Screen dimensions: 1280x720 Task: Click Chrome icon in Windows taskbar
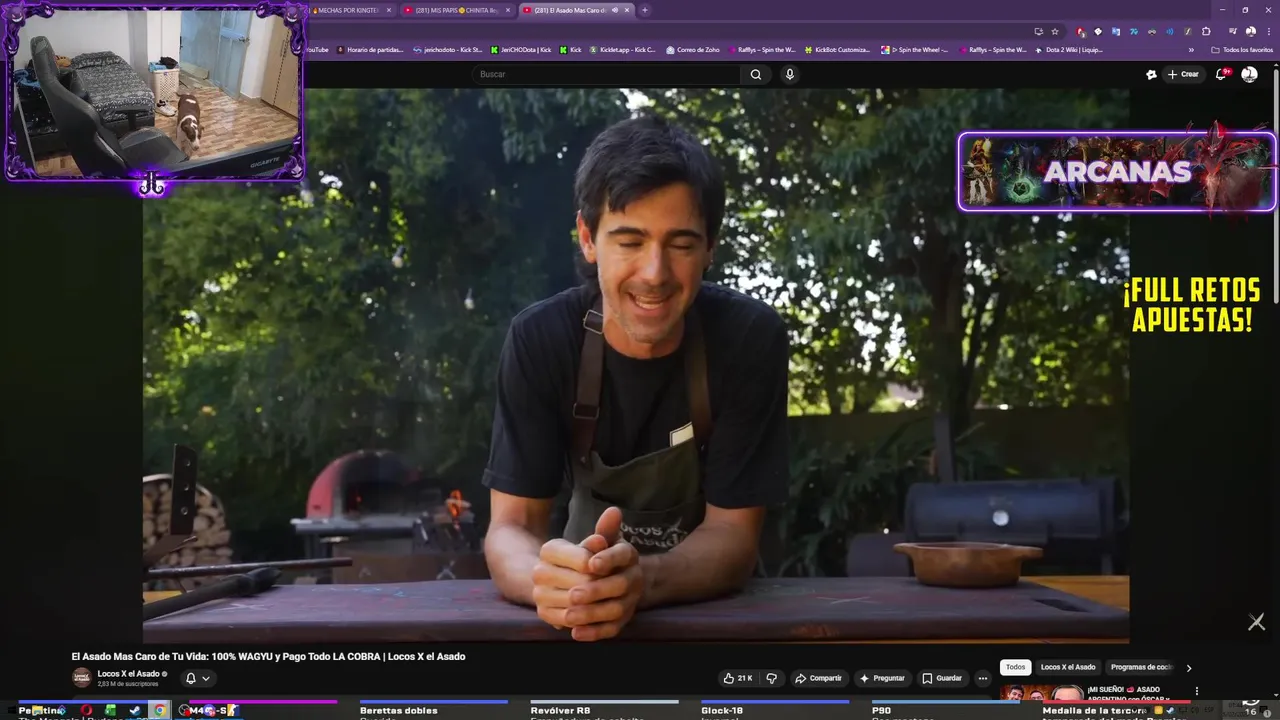coord(159,710)
